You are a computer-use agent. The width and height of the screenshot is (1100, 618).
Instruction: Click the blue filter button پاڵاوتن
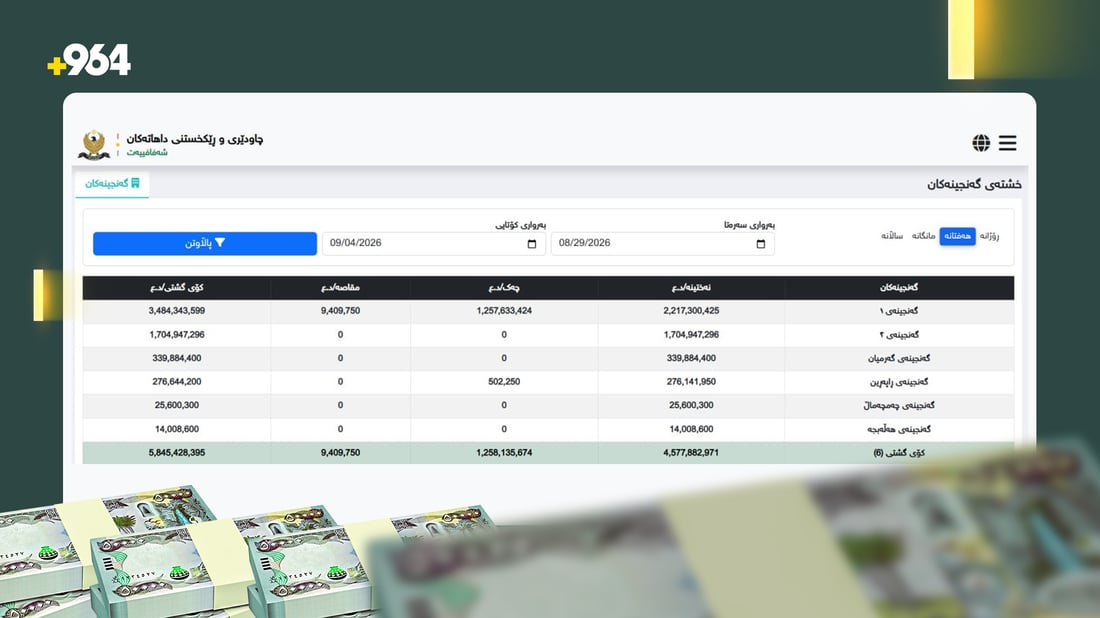click(205, 243)
